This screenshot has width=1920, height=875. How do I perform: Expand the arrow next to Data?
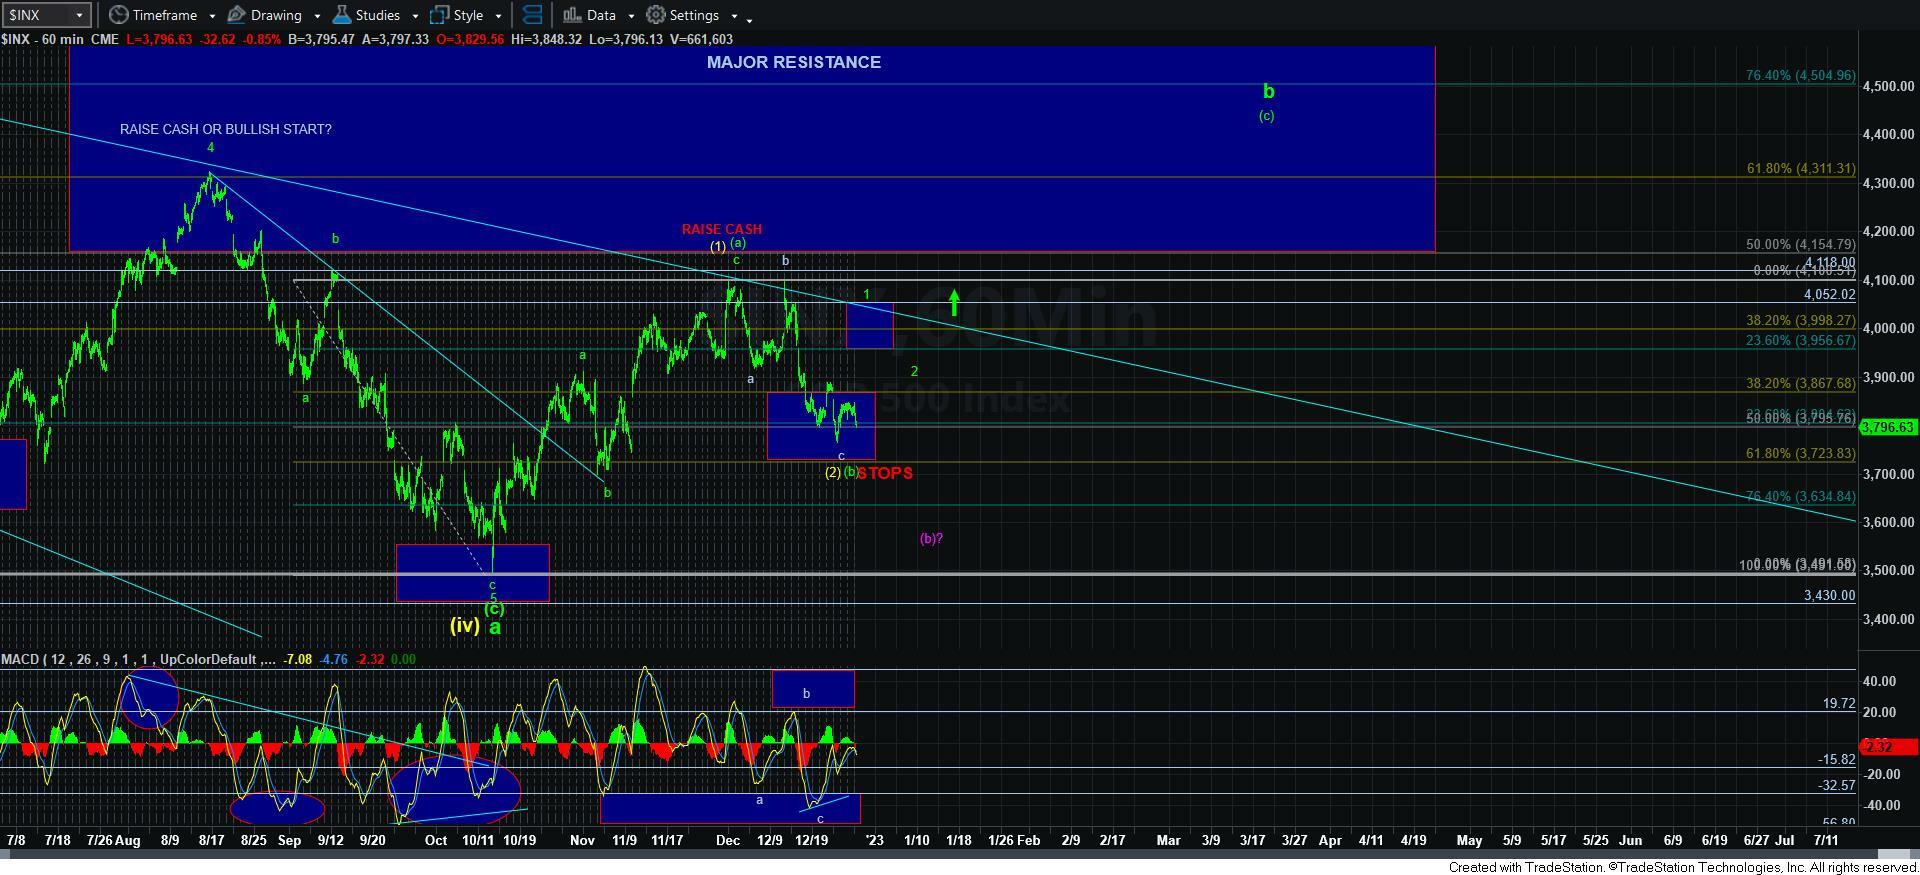(631, 16)
